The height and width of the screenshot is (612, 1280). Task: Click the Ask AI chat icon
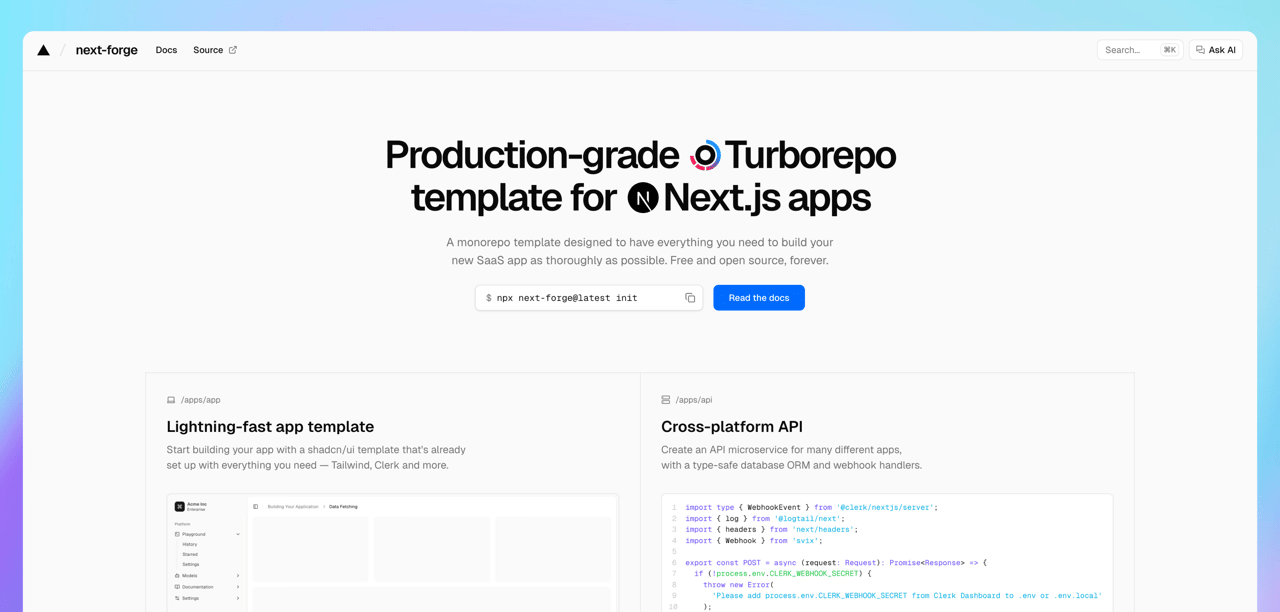tap(1201, 50)
